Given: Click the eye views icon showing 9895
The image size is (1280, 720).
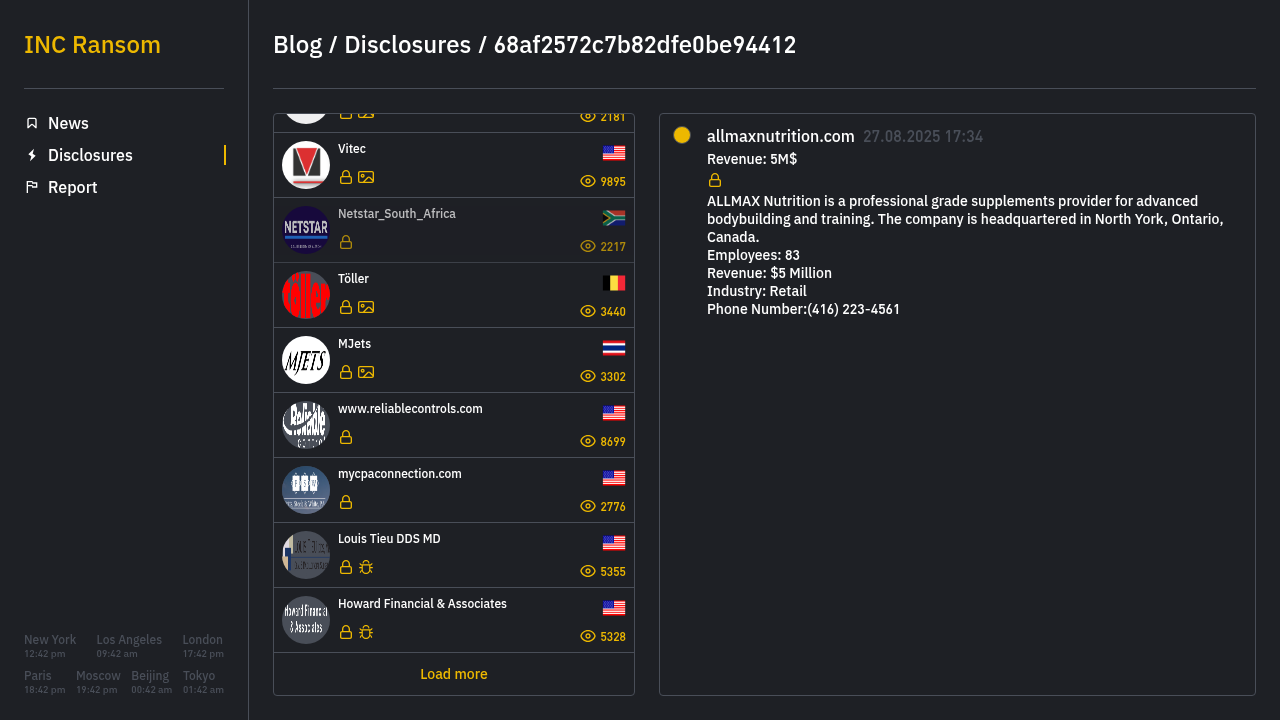Looking at the screenshot, I should tap(588, 181).
